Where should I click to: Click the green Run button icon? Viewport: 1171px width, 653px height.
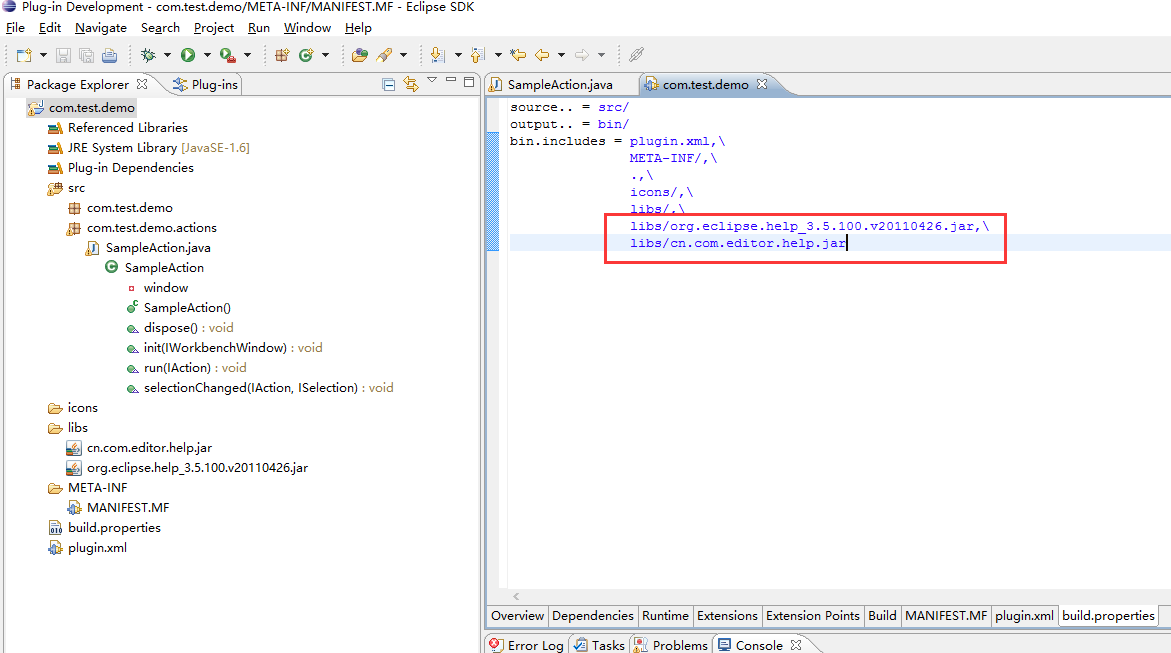[x=187, y=55]
